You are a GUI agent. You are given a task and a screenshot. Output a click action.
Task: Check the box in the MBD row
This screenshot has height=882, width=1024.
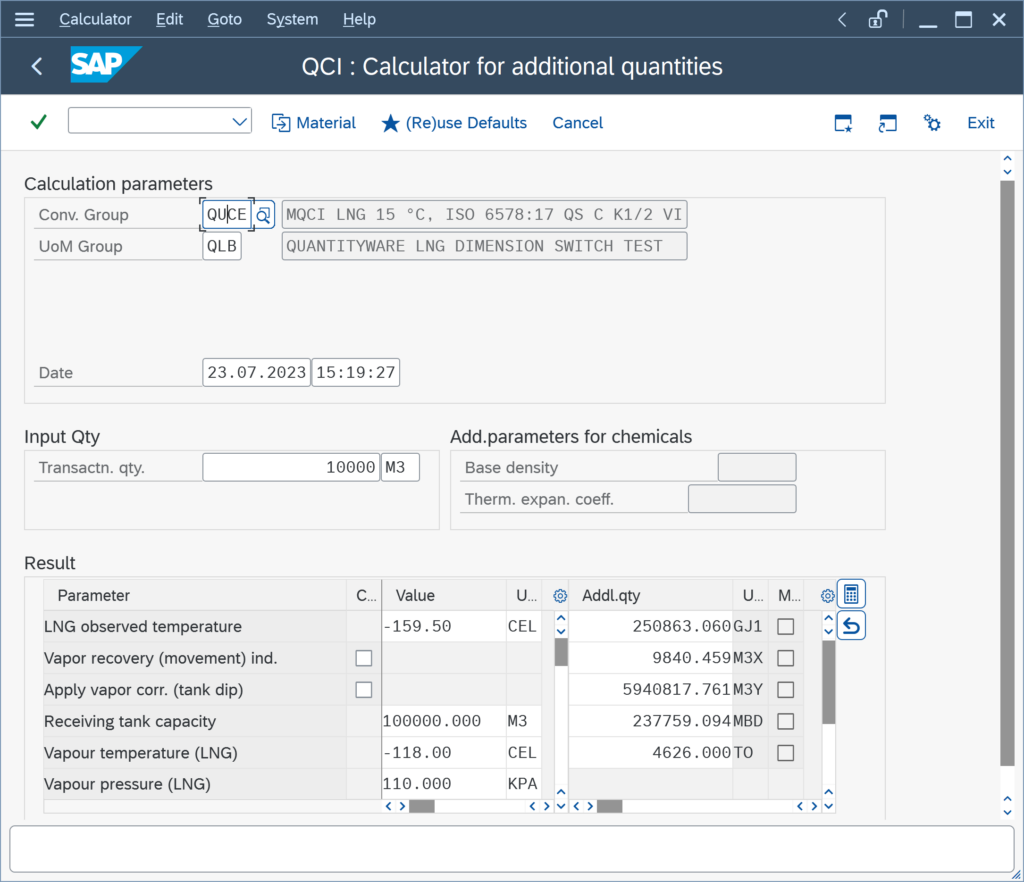786,721
